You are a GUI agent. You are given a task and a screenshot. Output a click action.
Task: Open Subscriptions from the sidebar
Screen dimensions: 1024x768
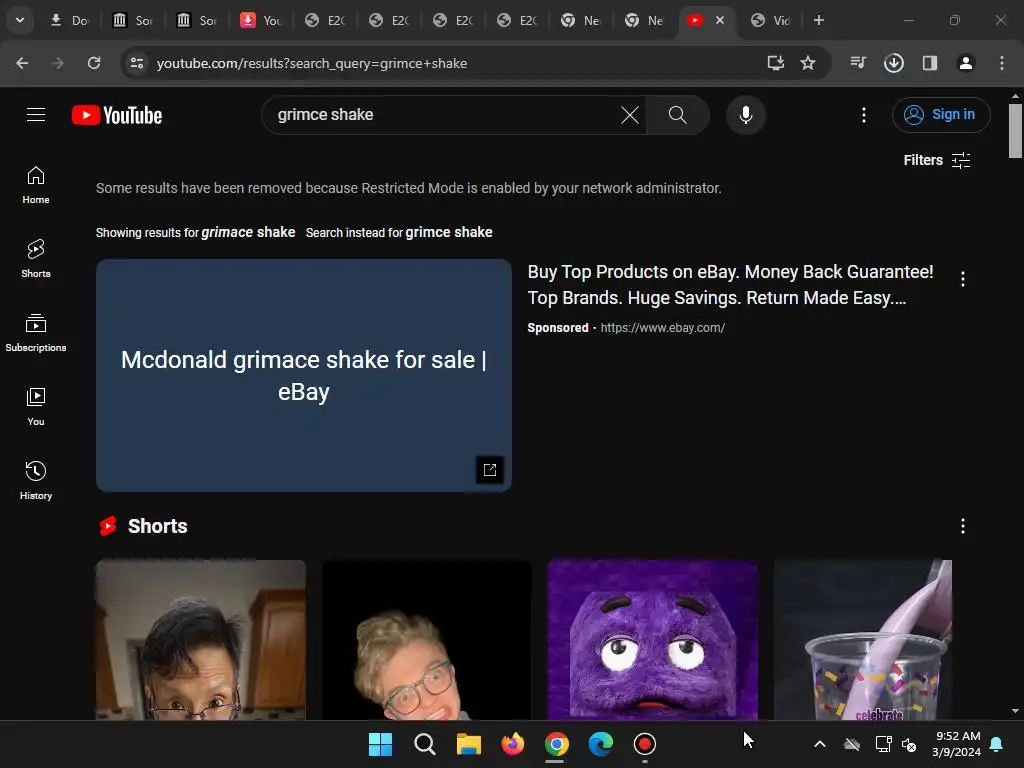(36, 333)
